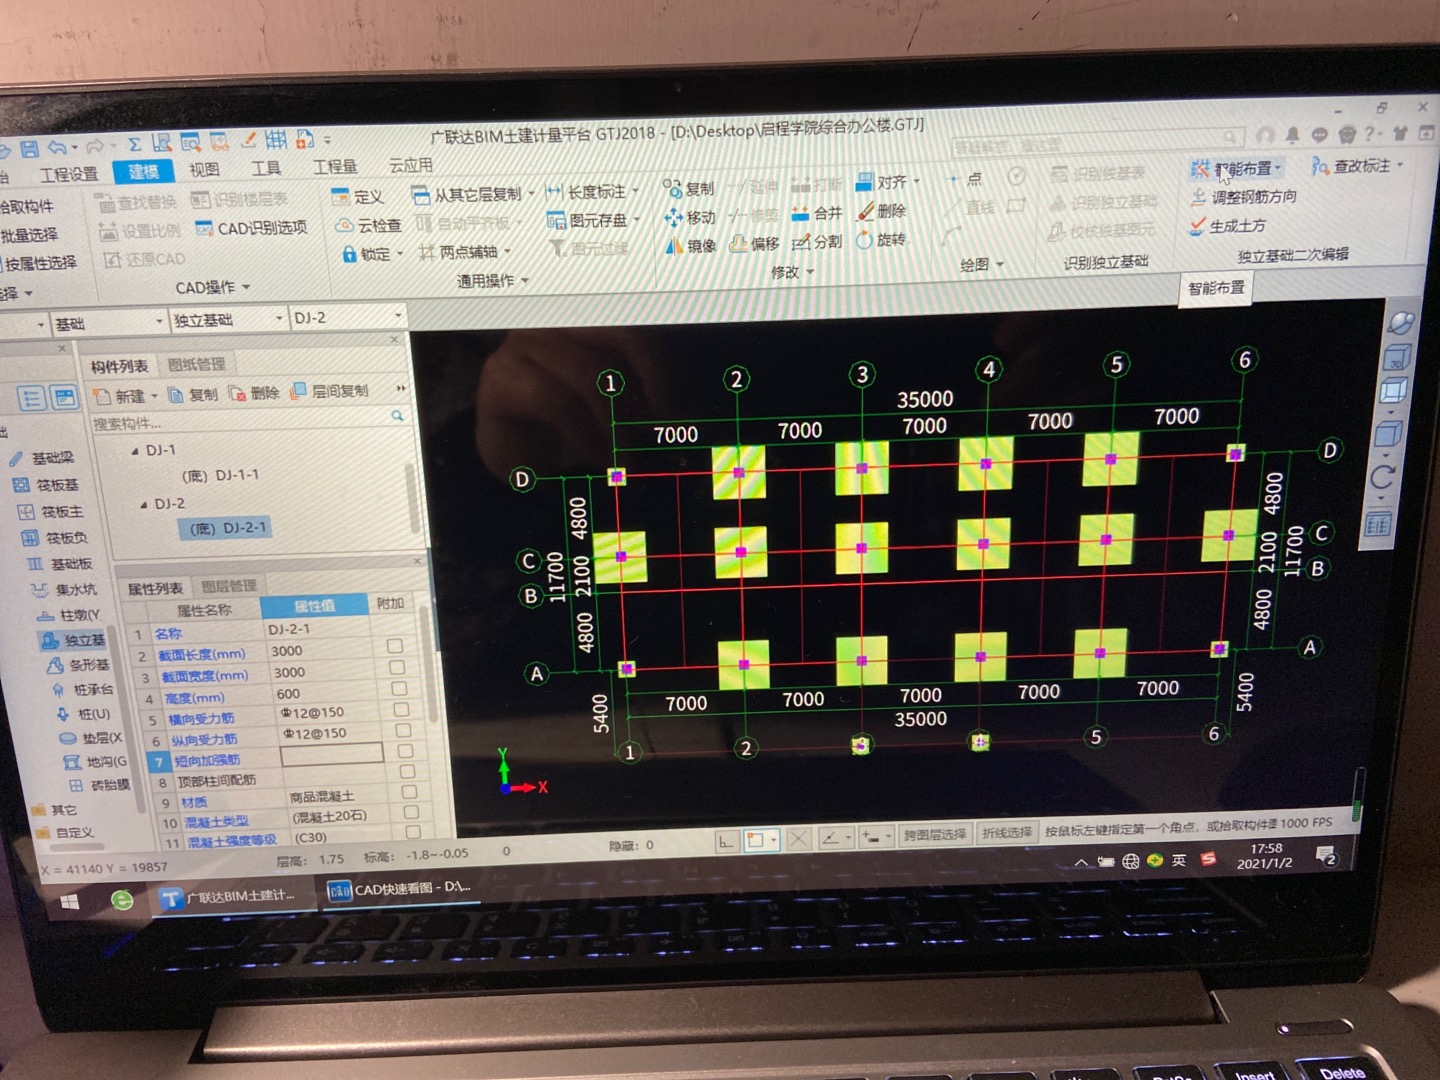
Task: Tick the 附加 checkbox for 材质 row
Action: [x=409, y=792]
